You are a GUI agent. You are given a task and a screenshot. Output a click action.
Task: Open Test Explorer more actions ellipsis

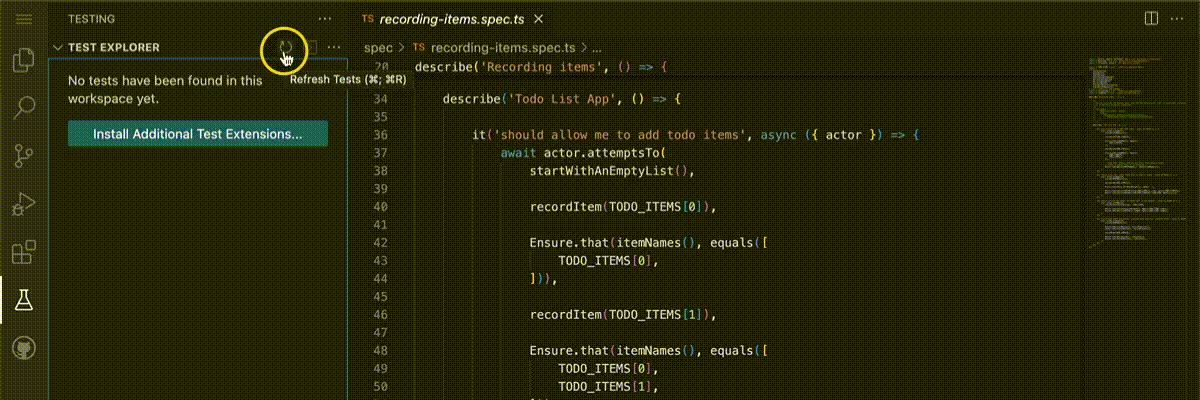coord(334,47)
